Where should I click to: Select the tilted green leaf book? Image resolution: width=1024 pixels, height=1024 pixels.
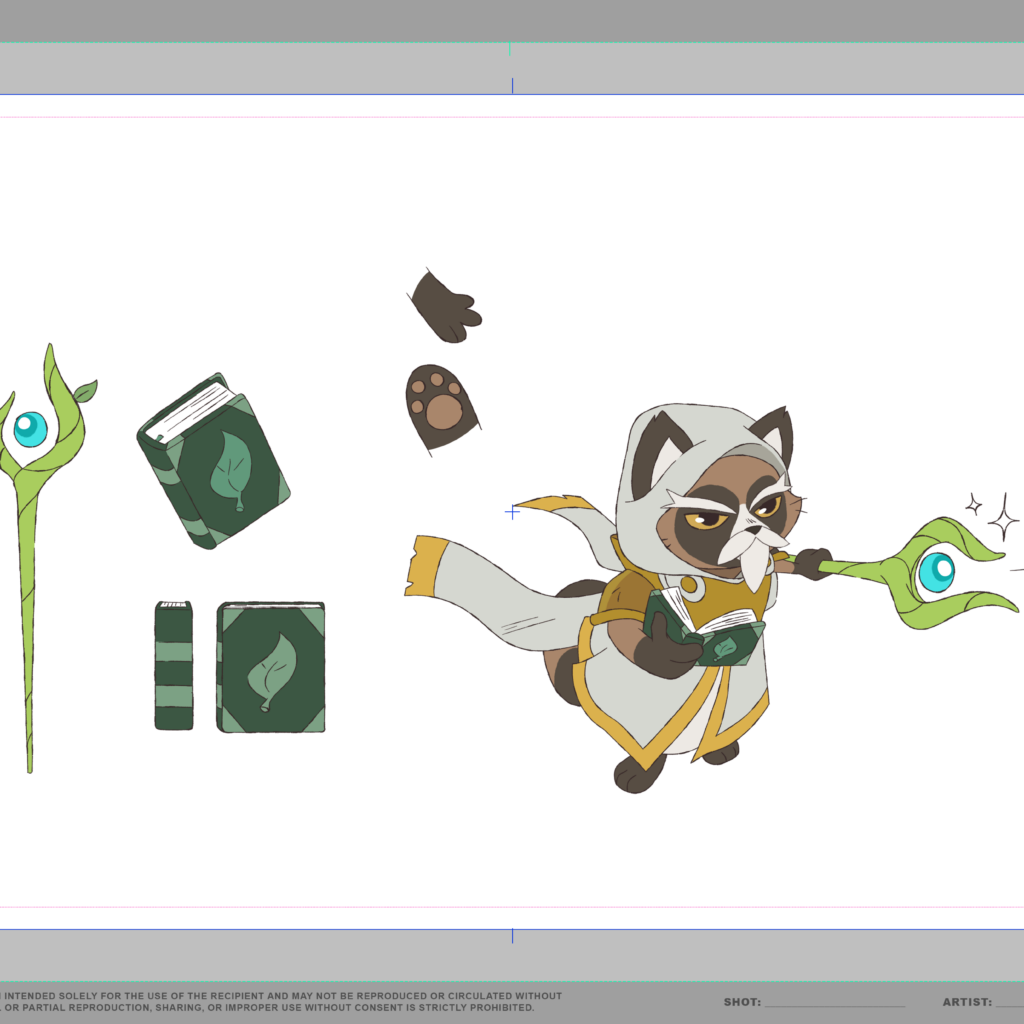click(213, 461)
